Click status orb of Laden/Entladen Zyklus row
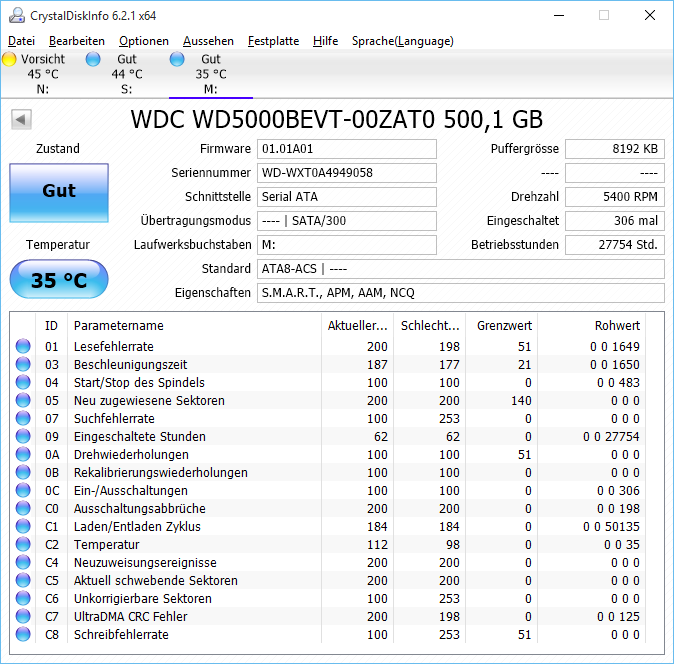This screenshot has height=664, width=674. pos(23,526)
